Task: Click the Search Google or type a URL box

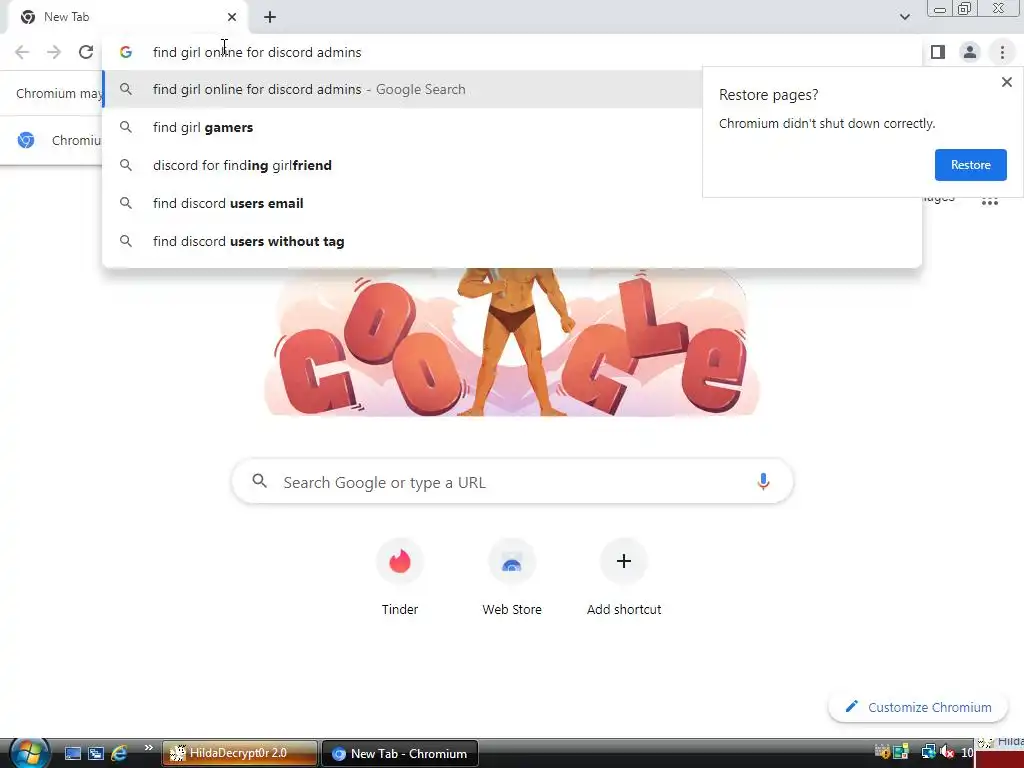Action: pos(513,482)
